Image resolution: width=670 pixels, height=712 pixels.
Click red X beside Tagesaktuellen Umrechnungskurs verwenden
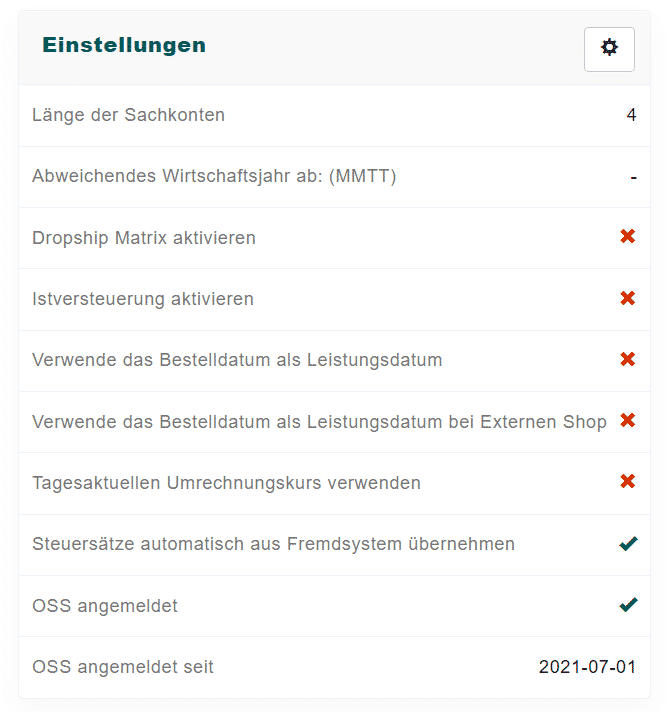click(x=628, y=482)
